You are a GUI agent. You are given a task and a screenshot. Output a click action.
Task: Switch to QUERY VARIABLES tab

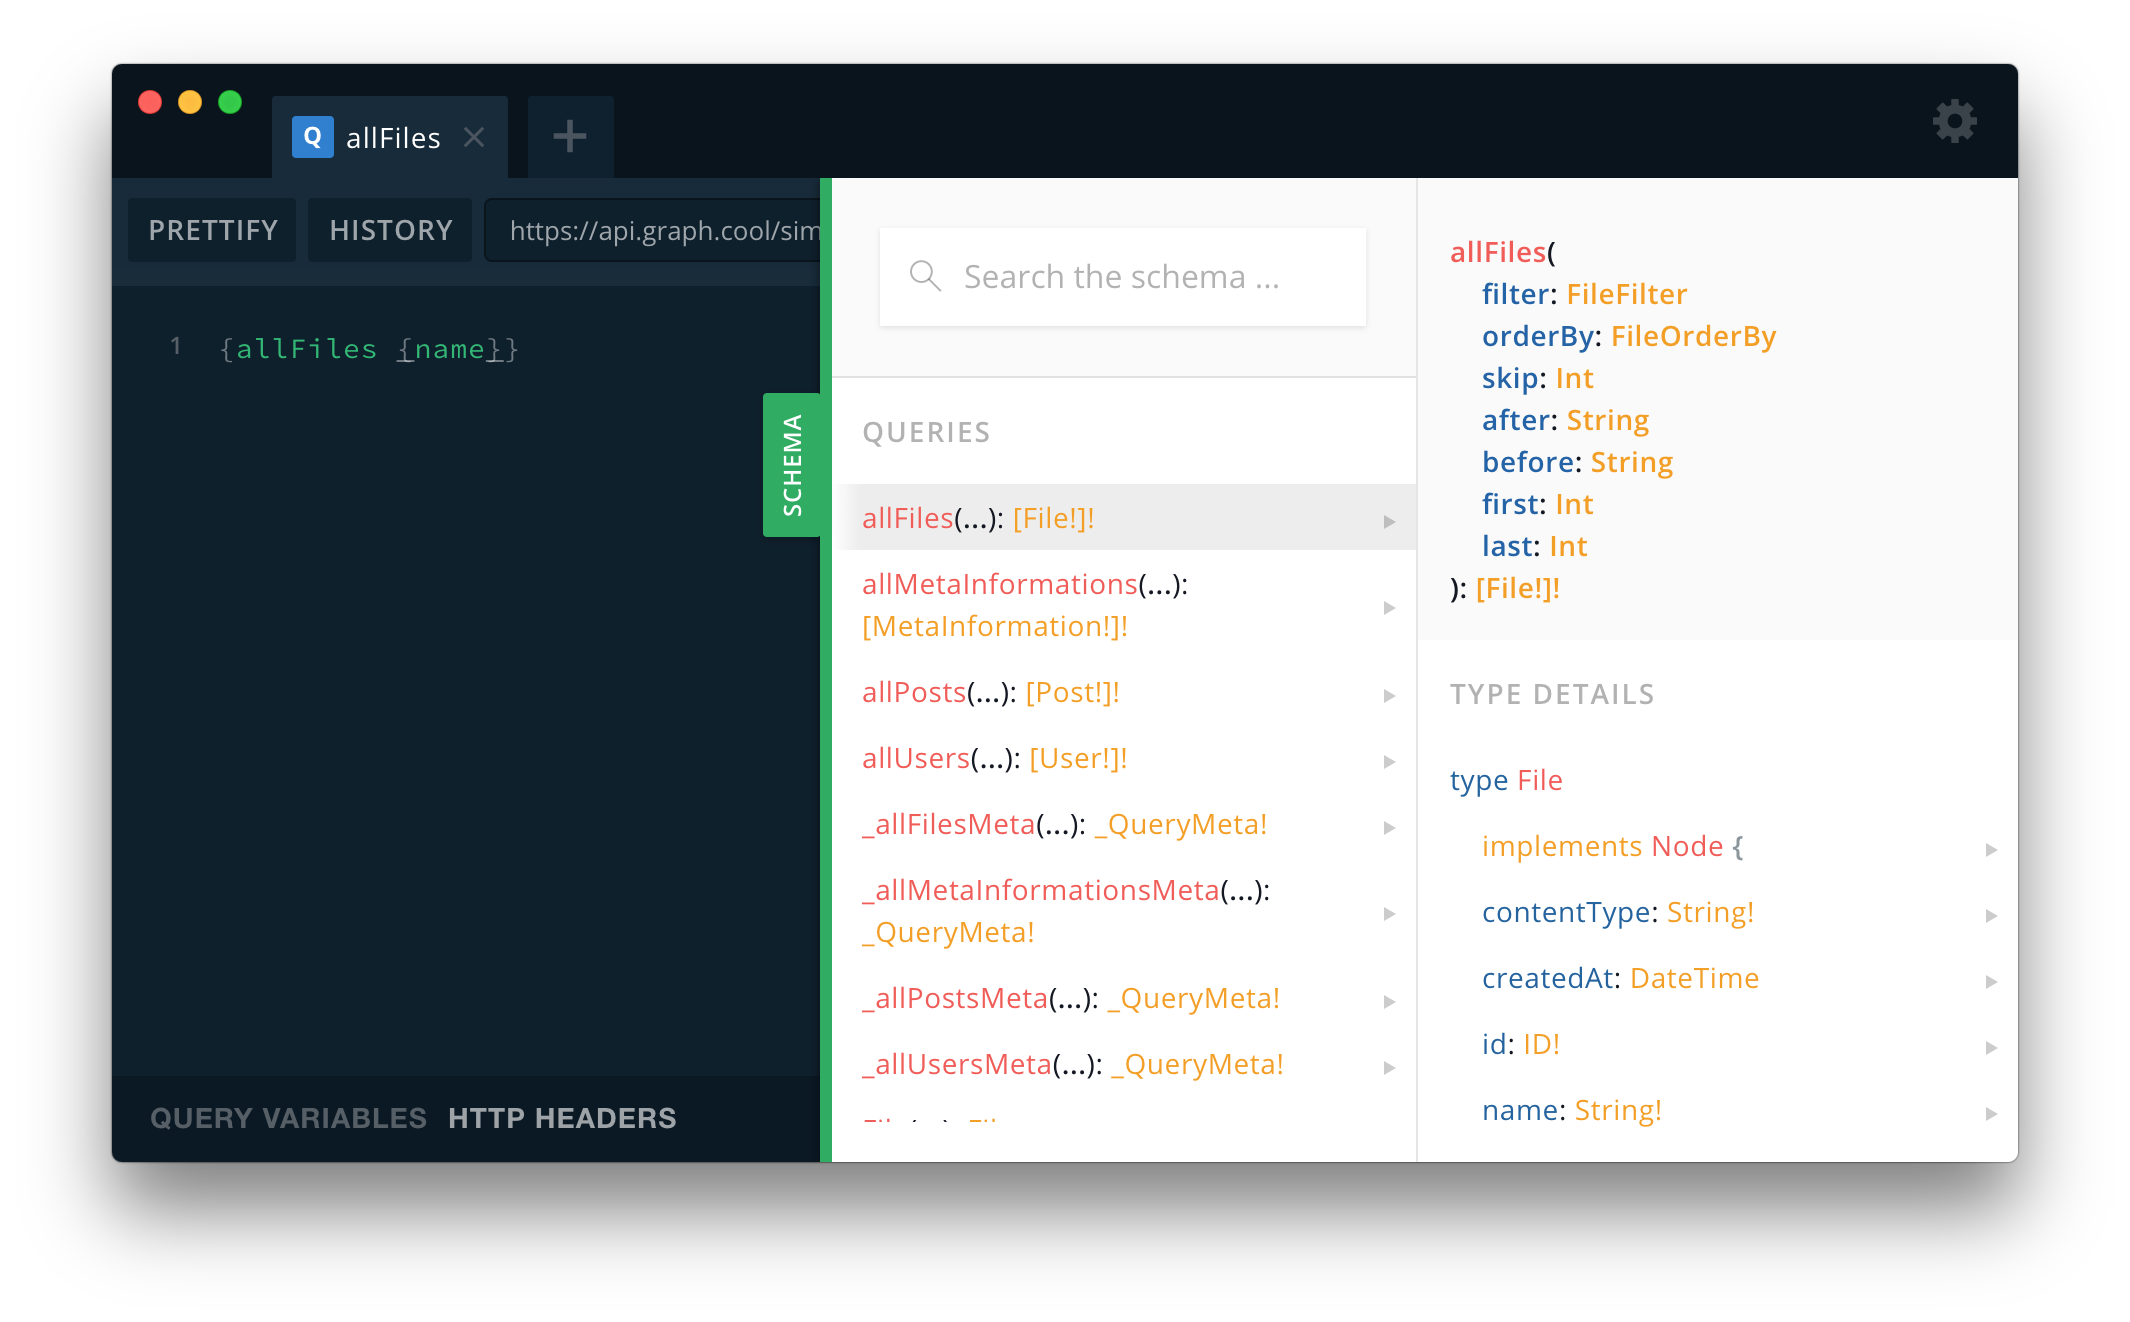[288, 1118]
